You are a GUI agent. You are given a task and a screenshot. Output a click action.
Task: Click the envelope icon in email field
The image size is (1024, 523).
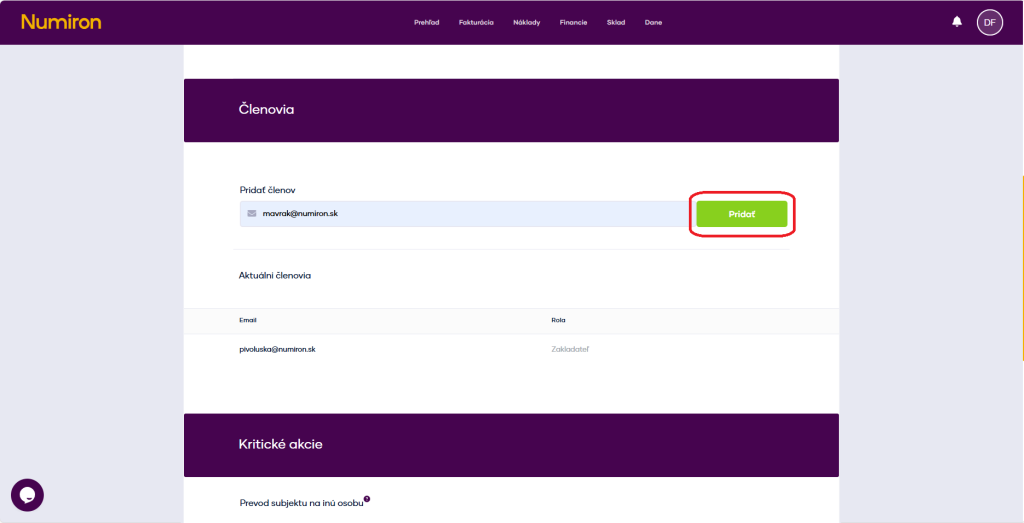pyautogui.click(x=252, y=214)
